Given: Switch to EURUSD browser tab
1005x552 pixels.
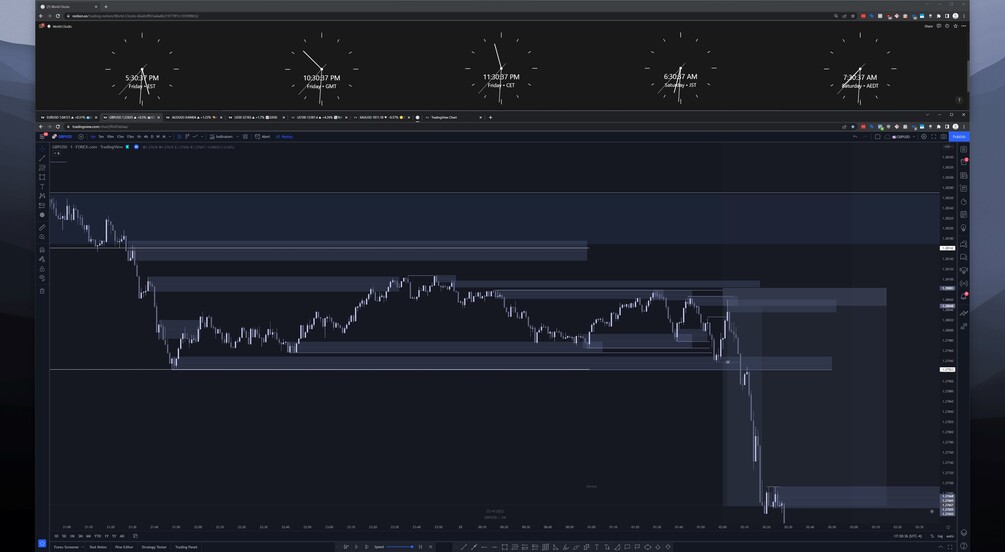Looking at the screenshot, I should pyautogui.click(x=67, y=117).
